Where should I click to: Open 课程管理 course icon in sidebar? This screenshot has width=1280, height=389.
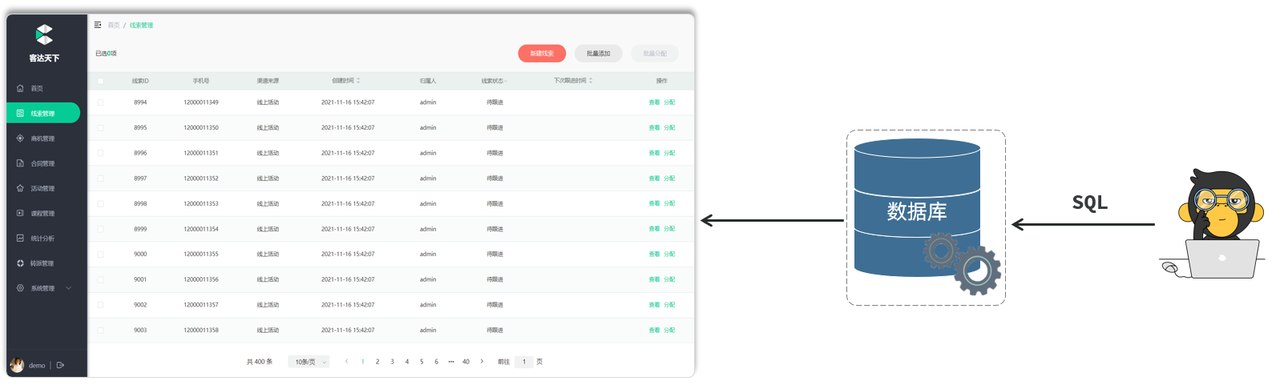(x=21, y=213)
